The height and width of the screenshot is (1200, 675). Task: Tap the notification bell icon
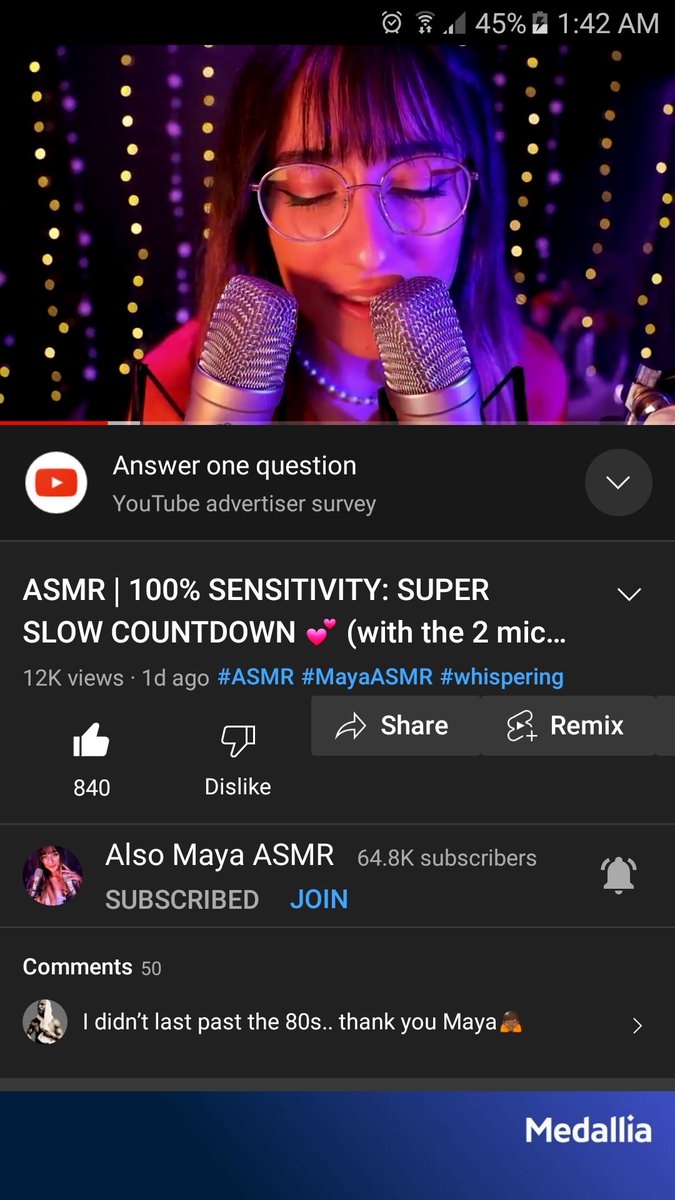tap(619, 876)
